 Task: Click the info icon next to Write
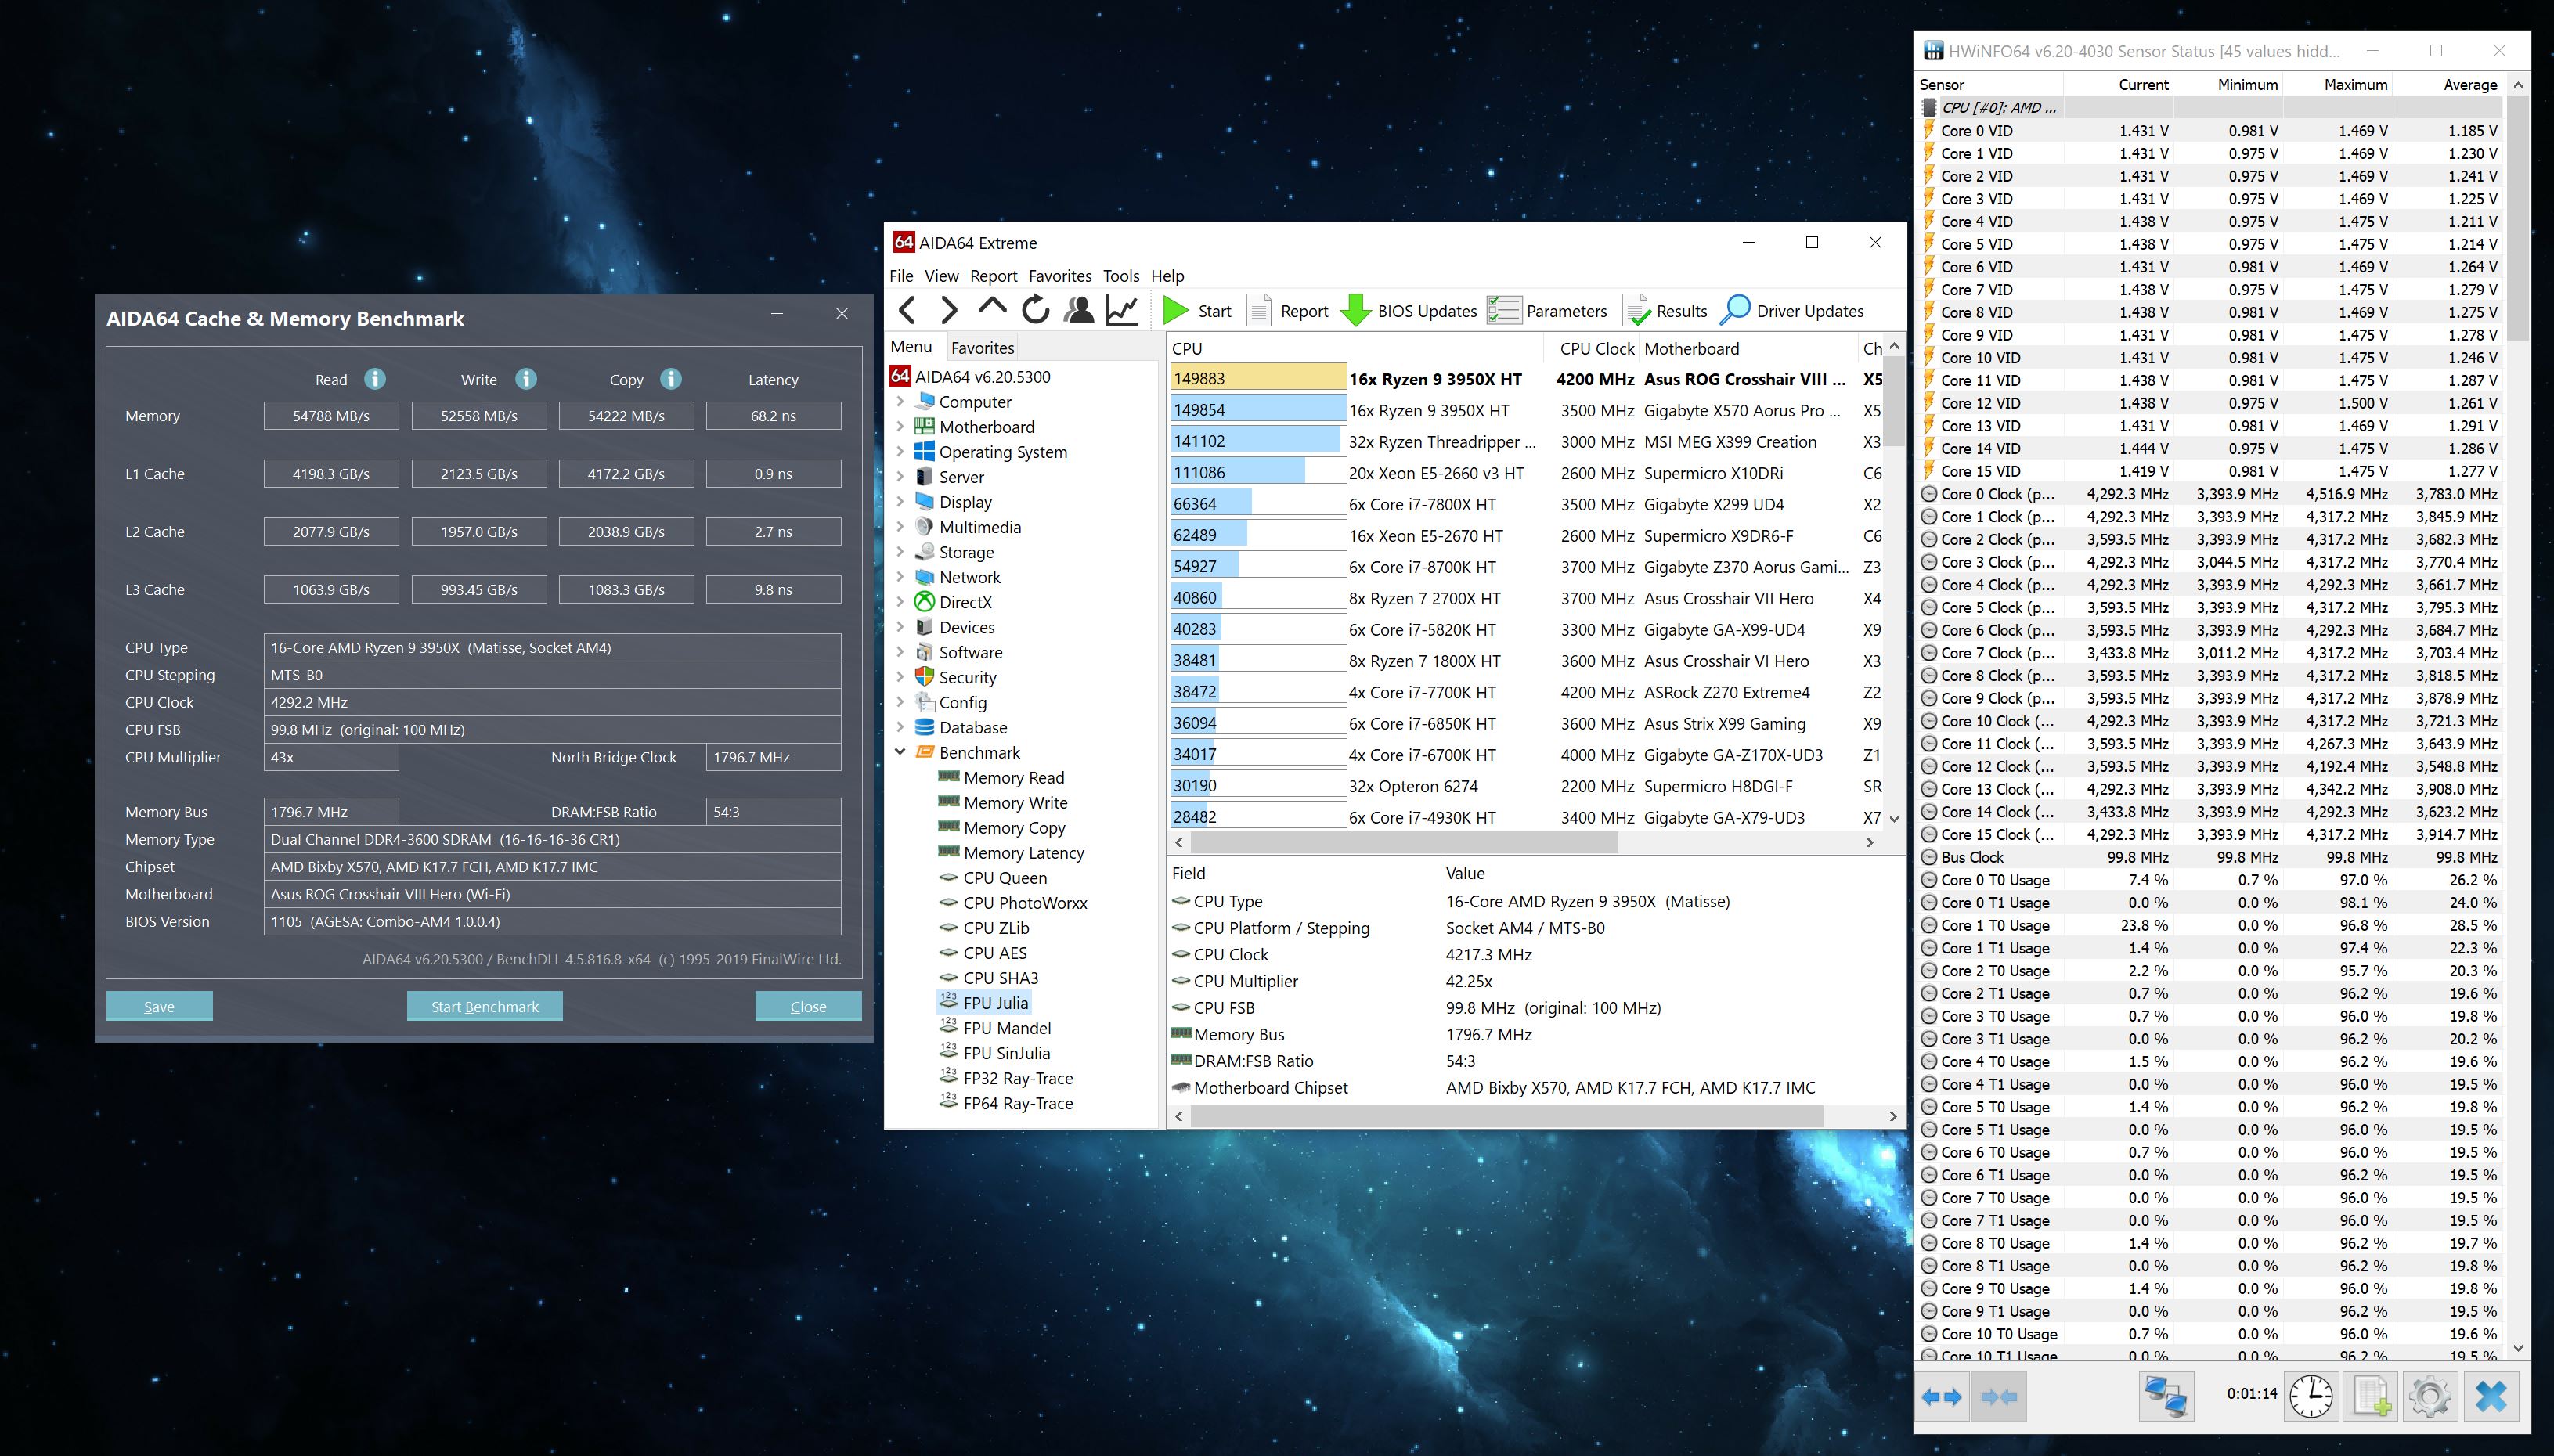click(526, 379)
